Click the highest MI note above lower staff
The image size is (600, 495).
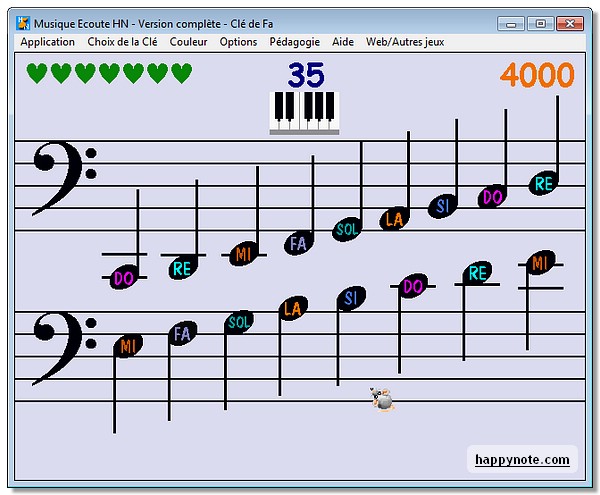pos(540,262)
